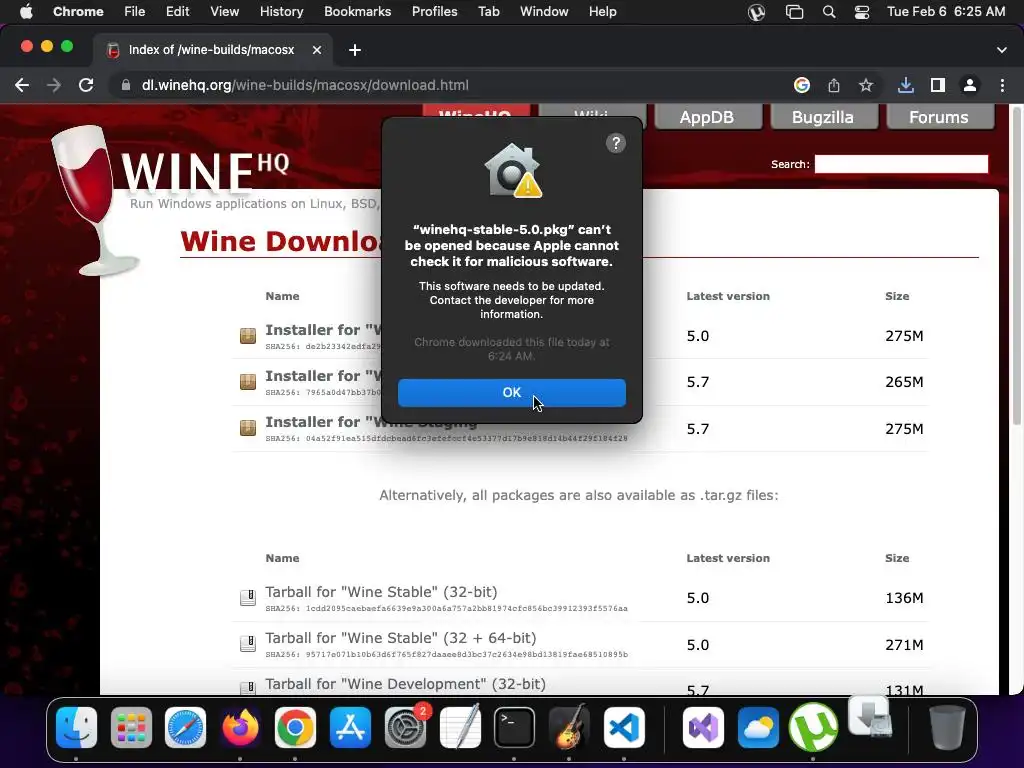Click the WineHQ search field
Image resolution: width=1024 pixels, height=768 pixels.
[x=901, y=164]
